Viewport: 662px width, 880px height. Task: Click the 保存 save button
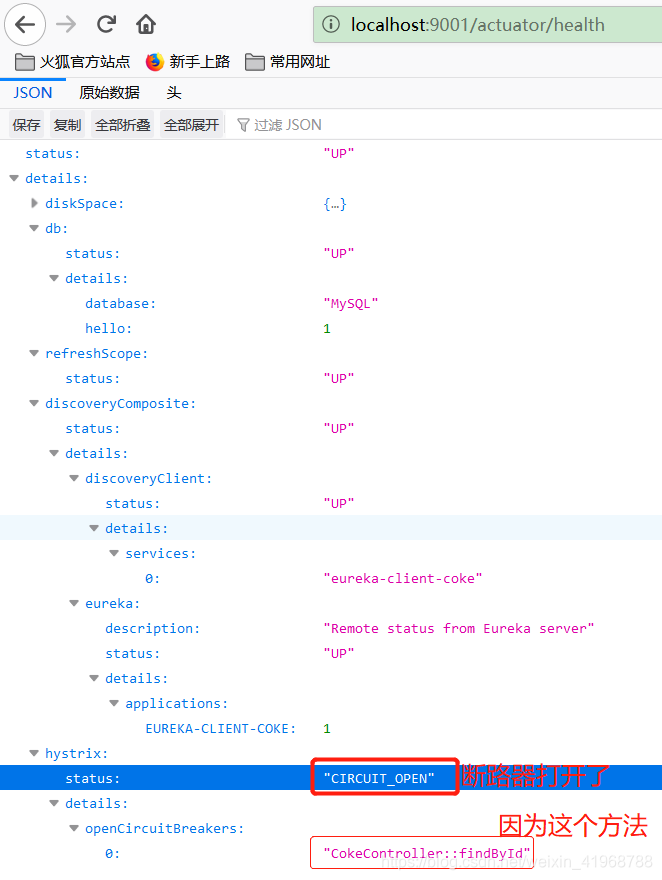pos(26,125)
